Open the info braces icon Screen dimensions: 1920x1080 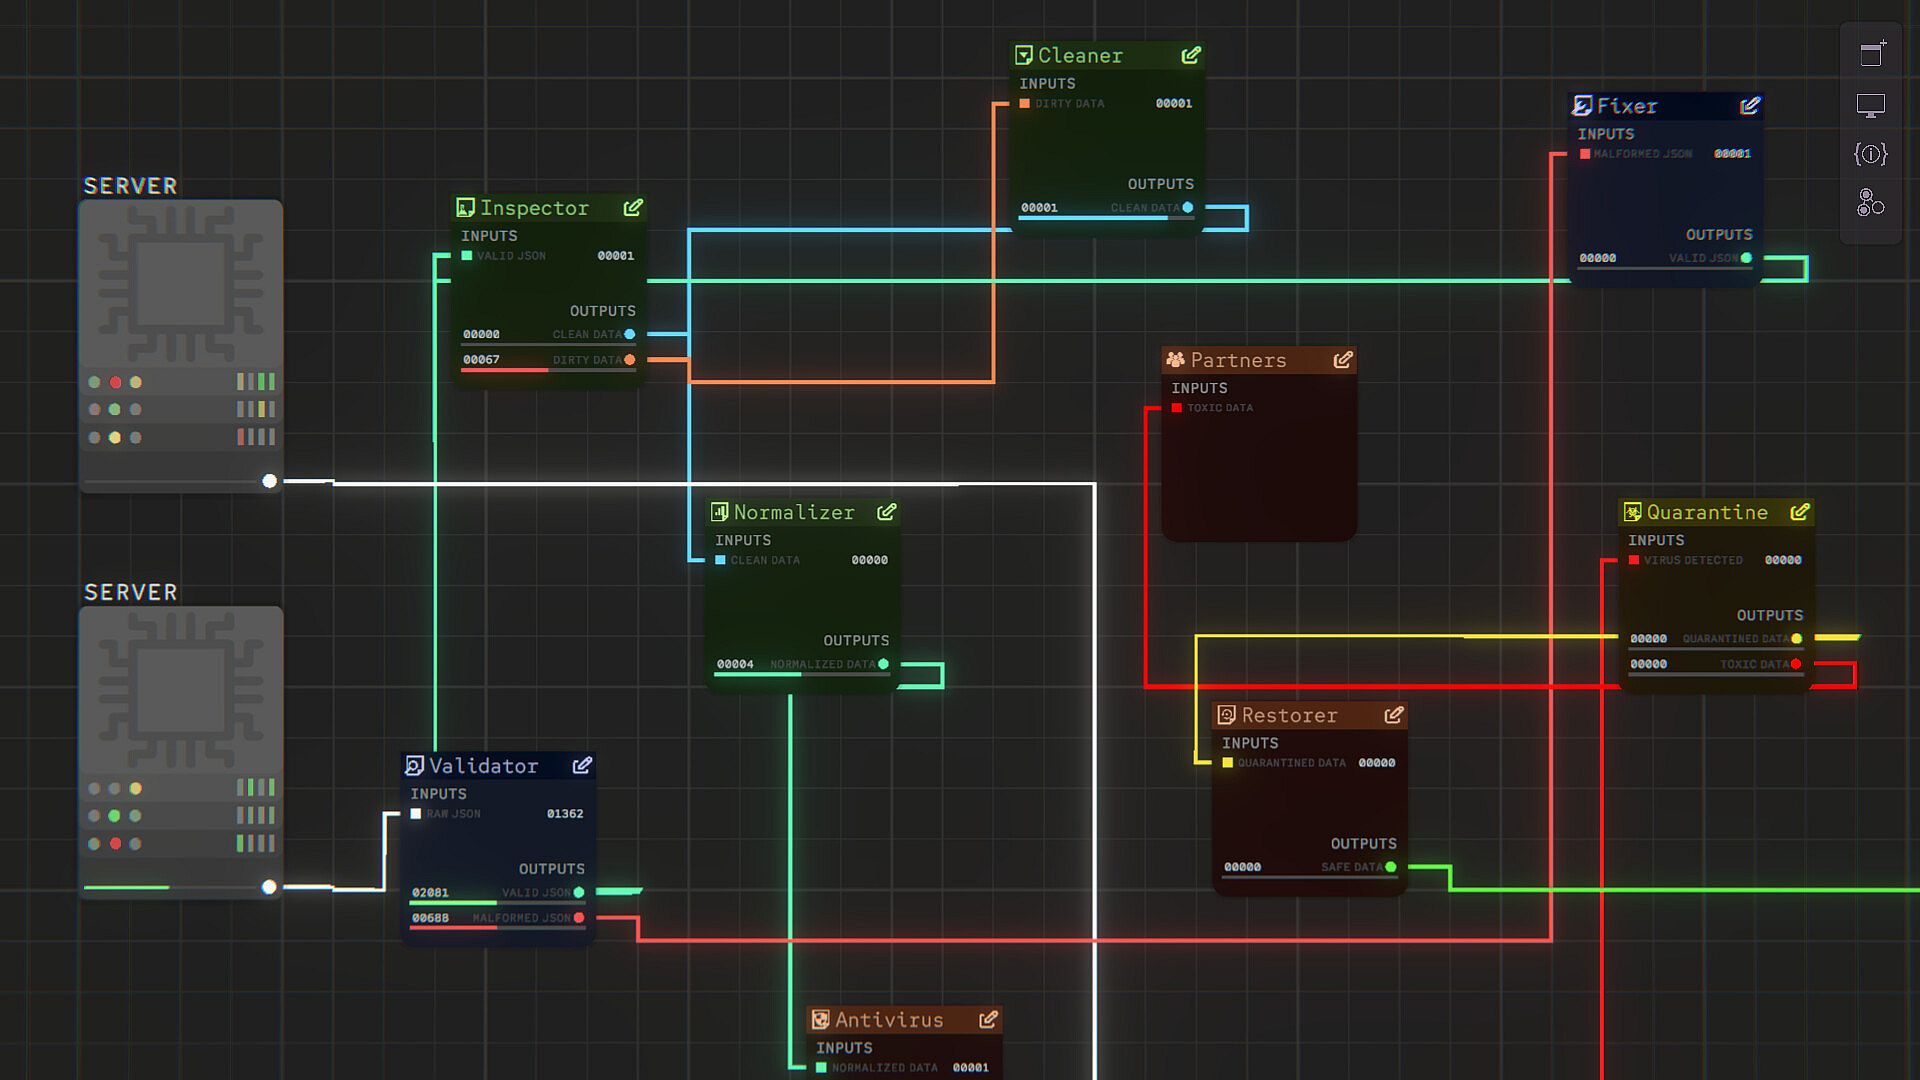[x=1871, y=154]
